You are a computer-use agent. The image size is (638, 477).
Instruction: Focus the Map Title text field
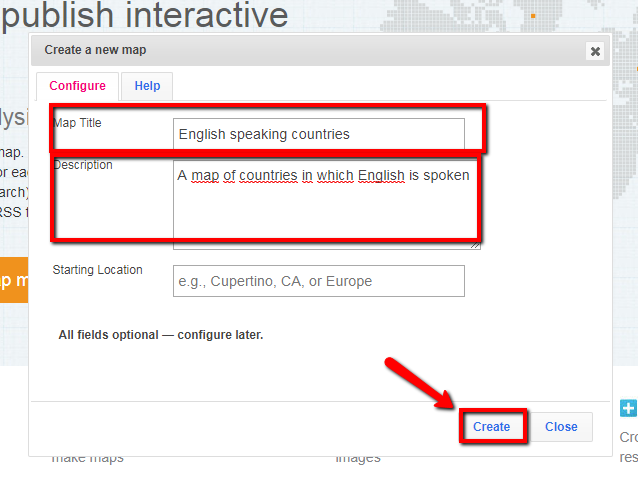click(x=318, y=134)
